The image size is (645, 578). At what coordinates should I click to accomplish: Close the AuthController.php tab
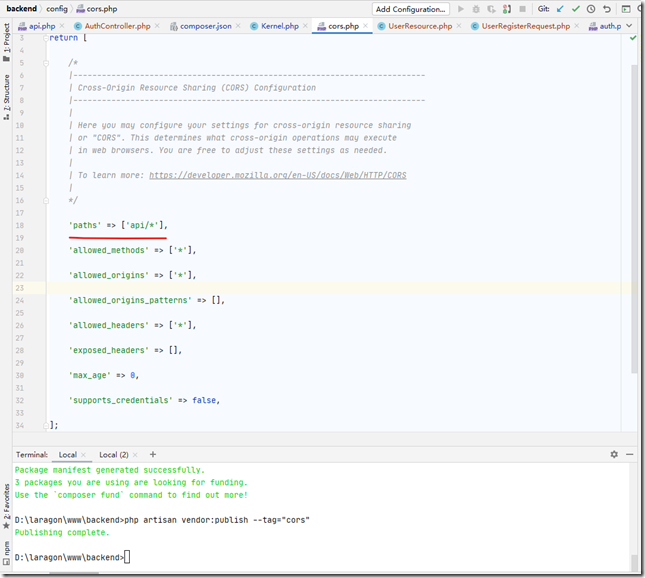coord(157,26)
